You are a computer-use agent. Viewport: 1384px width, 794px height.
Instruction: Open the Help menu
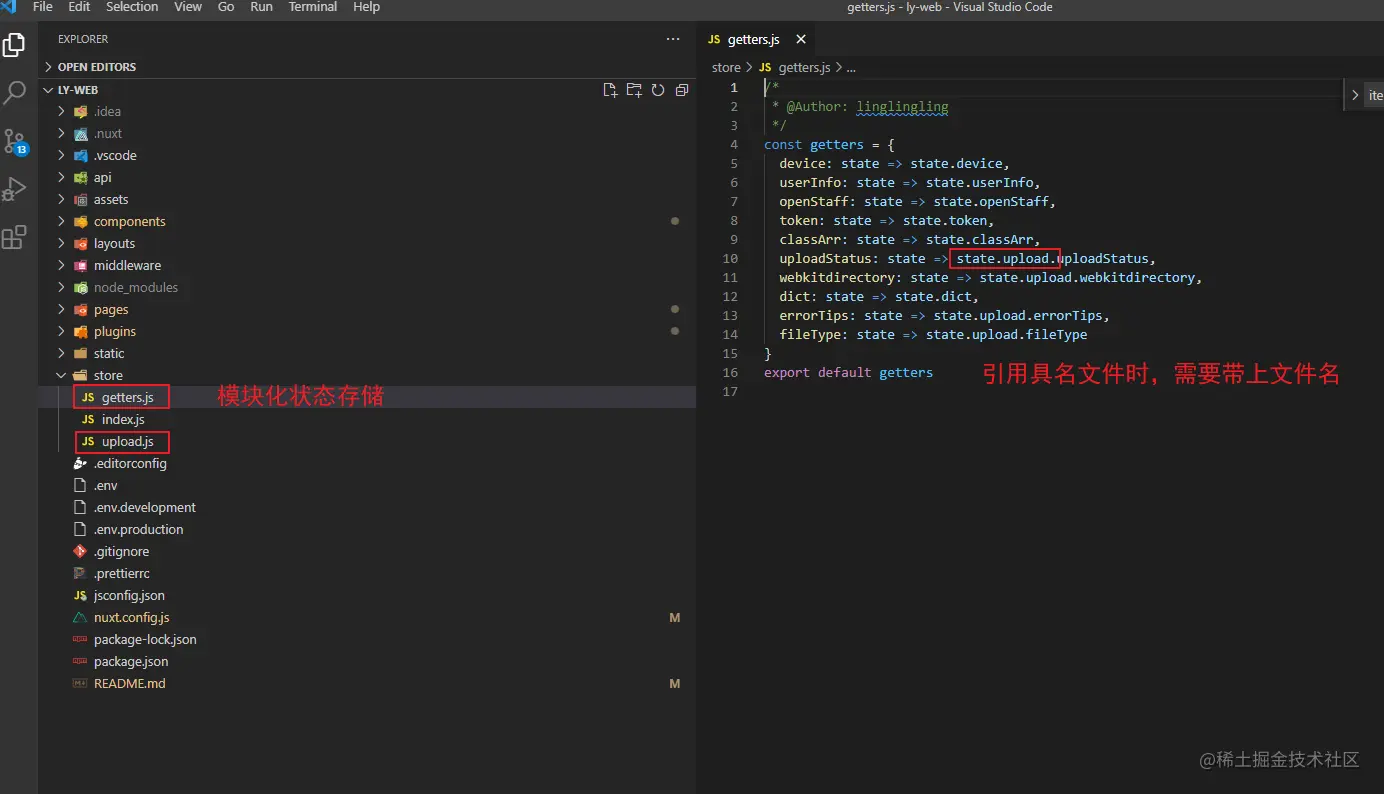click(x=367, y=7)
